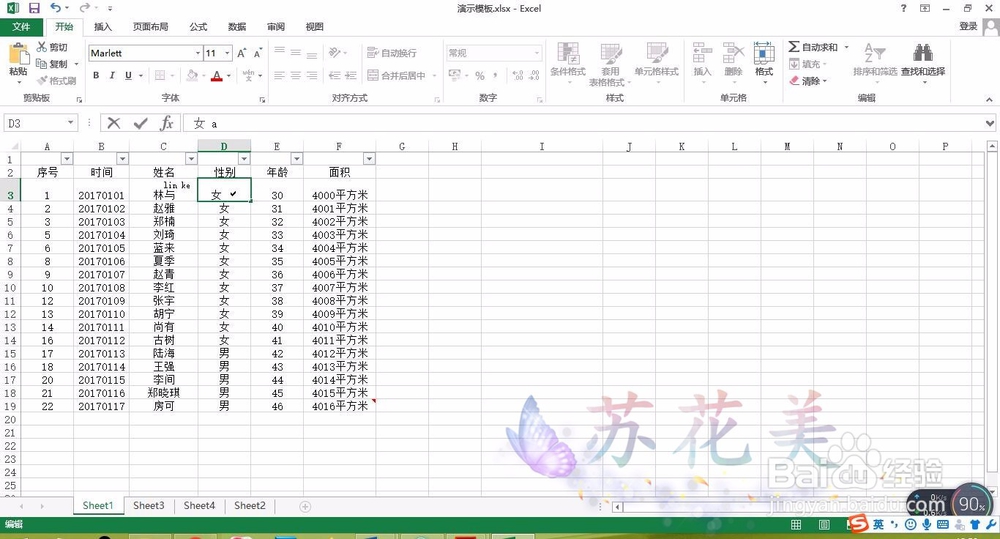
Task: Click the Insert Function fx button
Action: pyautogui.click(x=166, y=123)
